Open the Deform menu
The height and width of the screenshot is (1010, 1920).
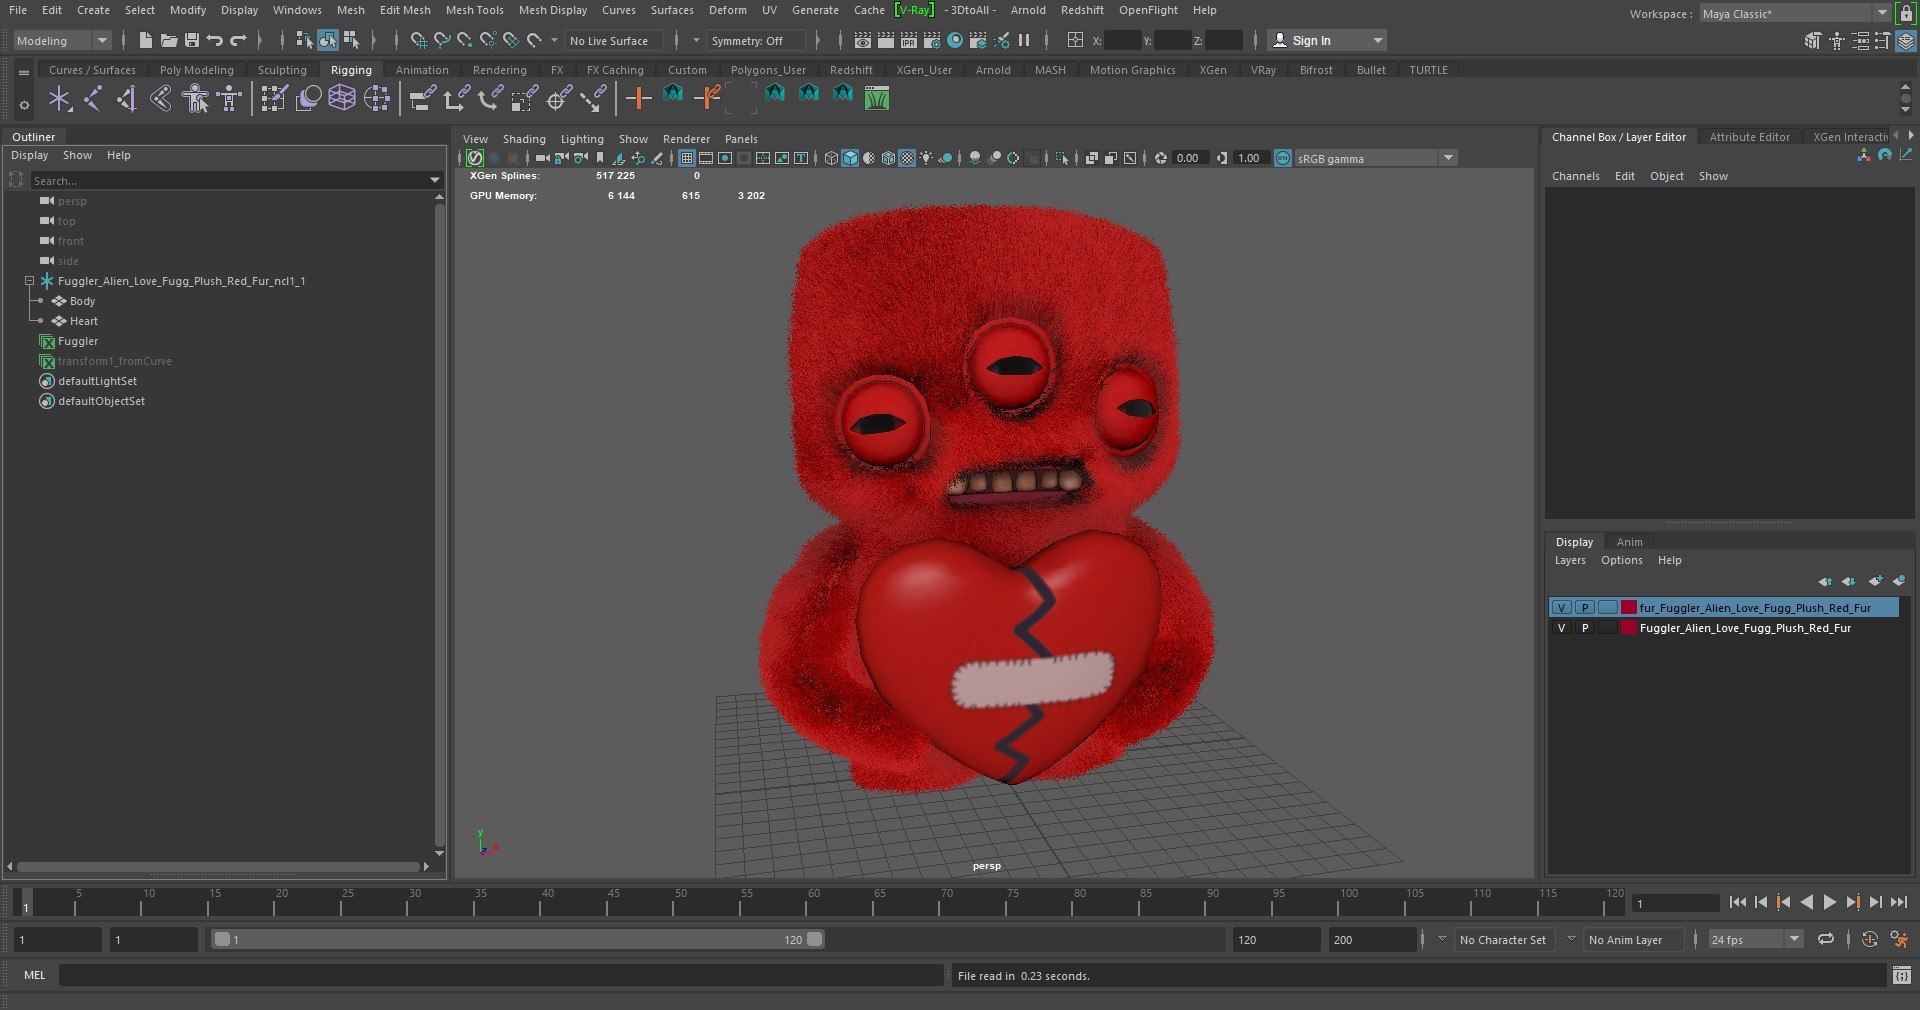(x=728, y=10)
